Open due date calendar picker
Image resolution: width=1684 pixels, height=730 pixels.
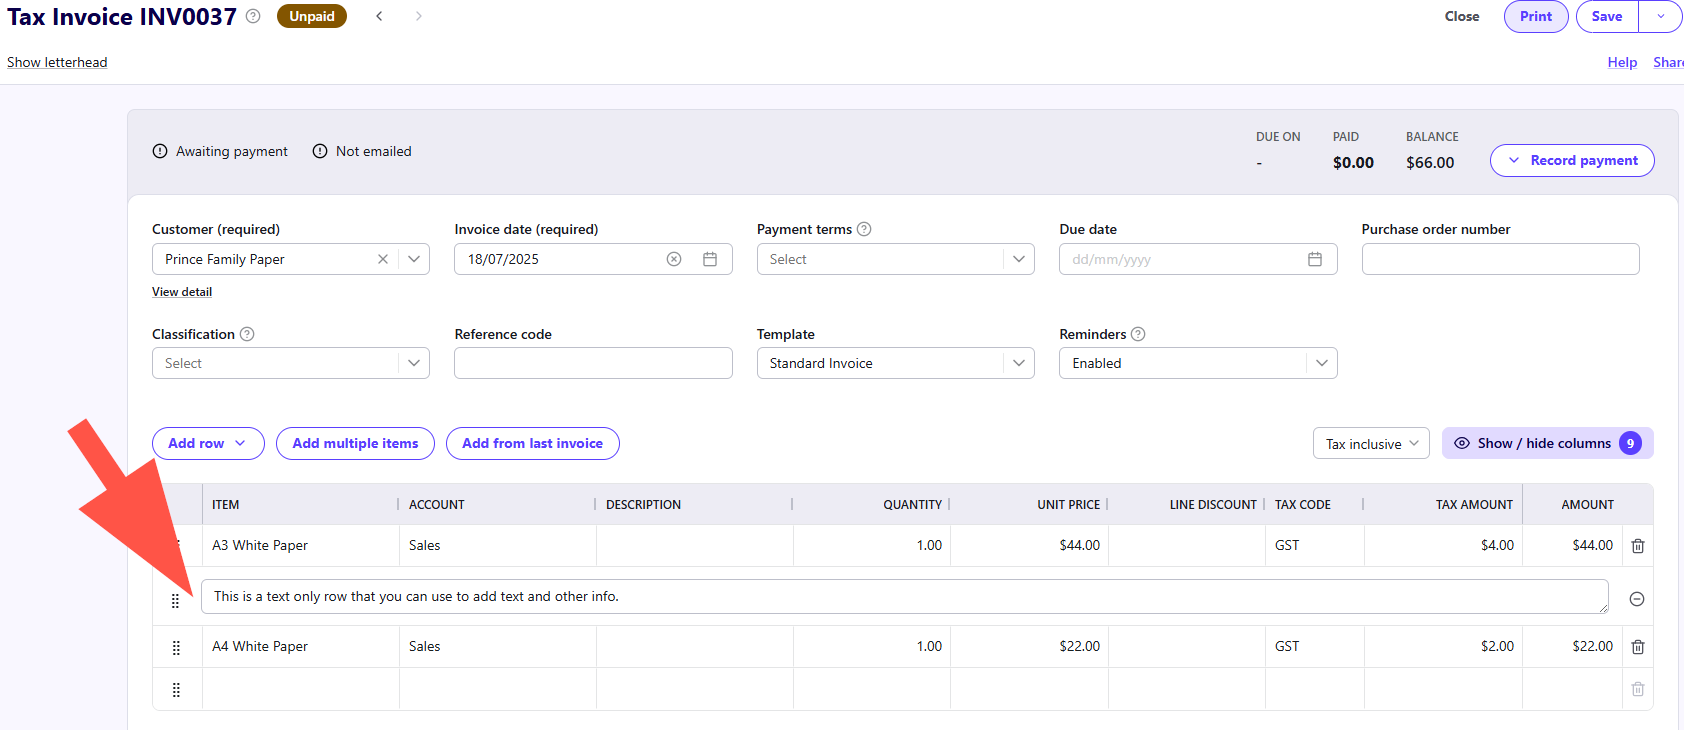coord(1315,259)
